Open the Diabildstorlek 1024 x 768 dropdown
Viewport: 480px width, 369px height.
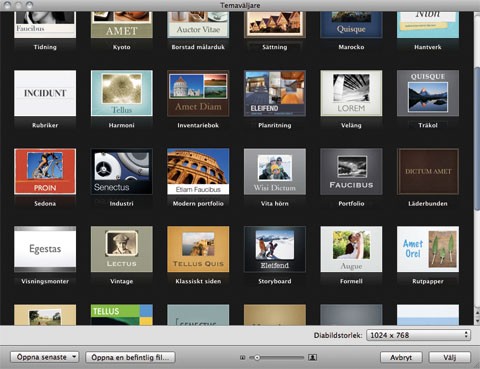pyautogui.click(x=418, y=335)
